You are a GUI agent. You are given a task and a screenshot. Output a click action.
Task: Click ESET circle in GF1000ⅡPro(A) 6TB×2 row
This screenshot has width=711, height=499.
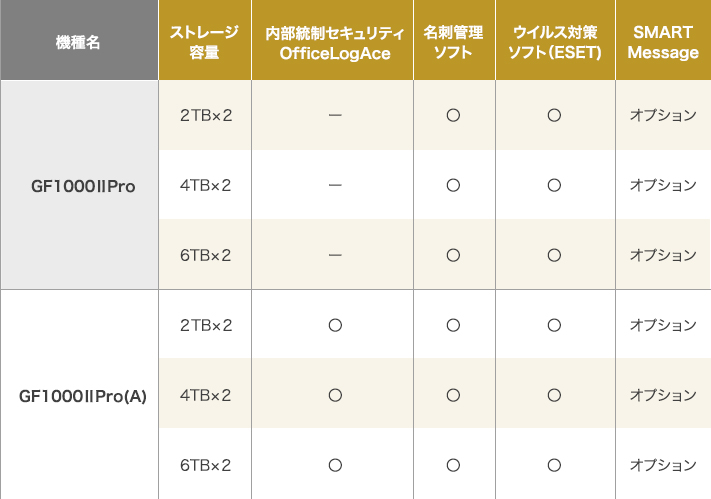pos(553,465)
